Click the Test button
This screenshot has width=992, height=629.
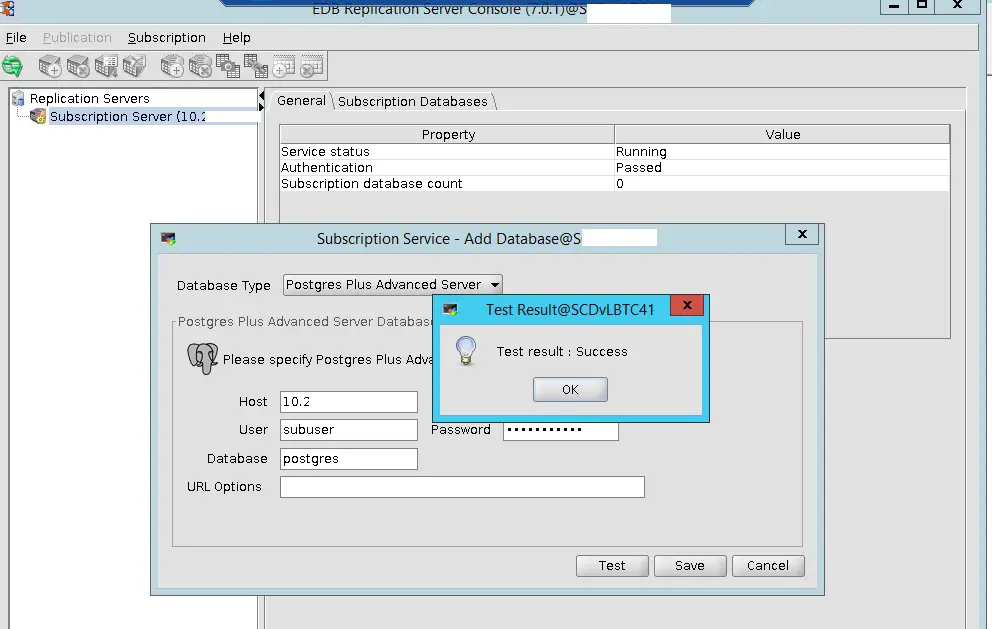pos(612,566)
